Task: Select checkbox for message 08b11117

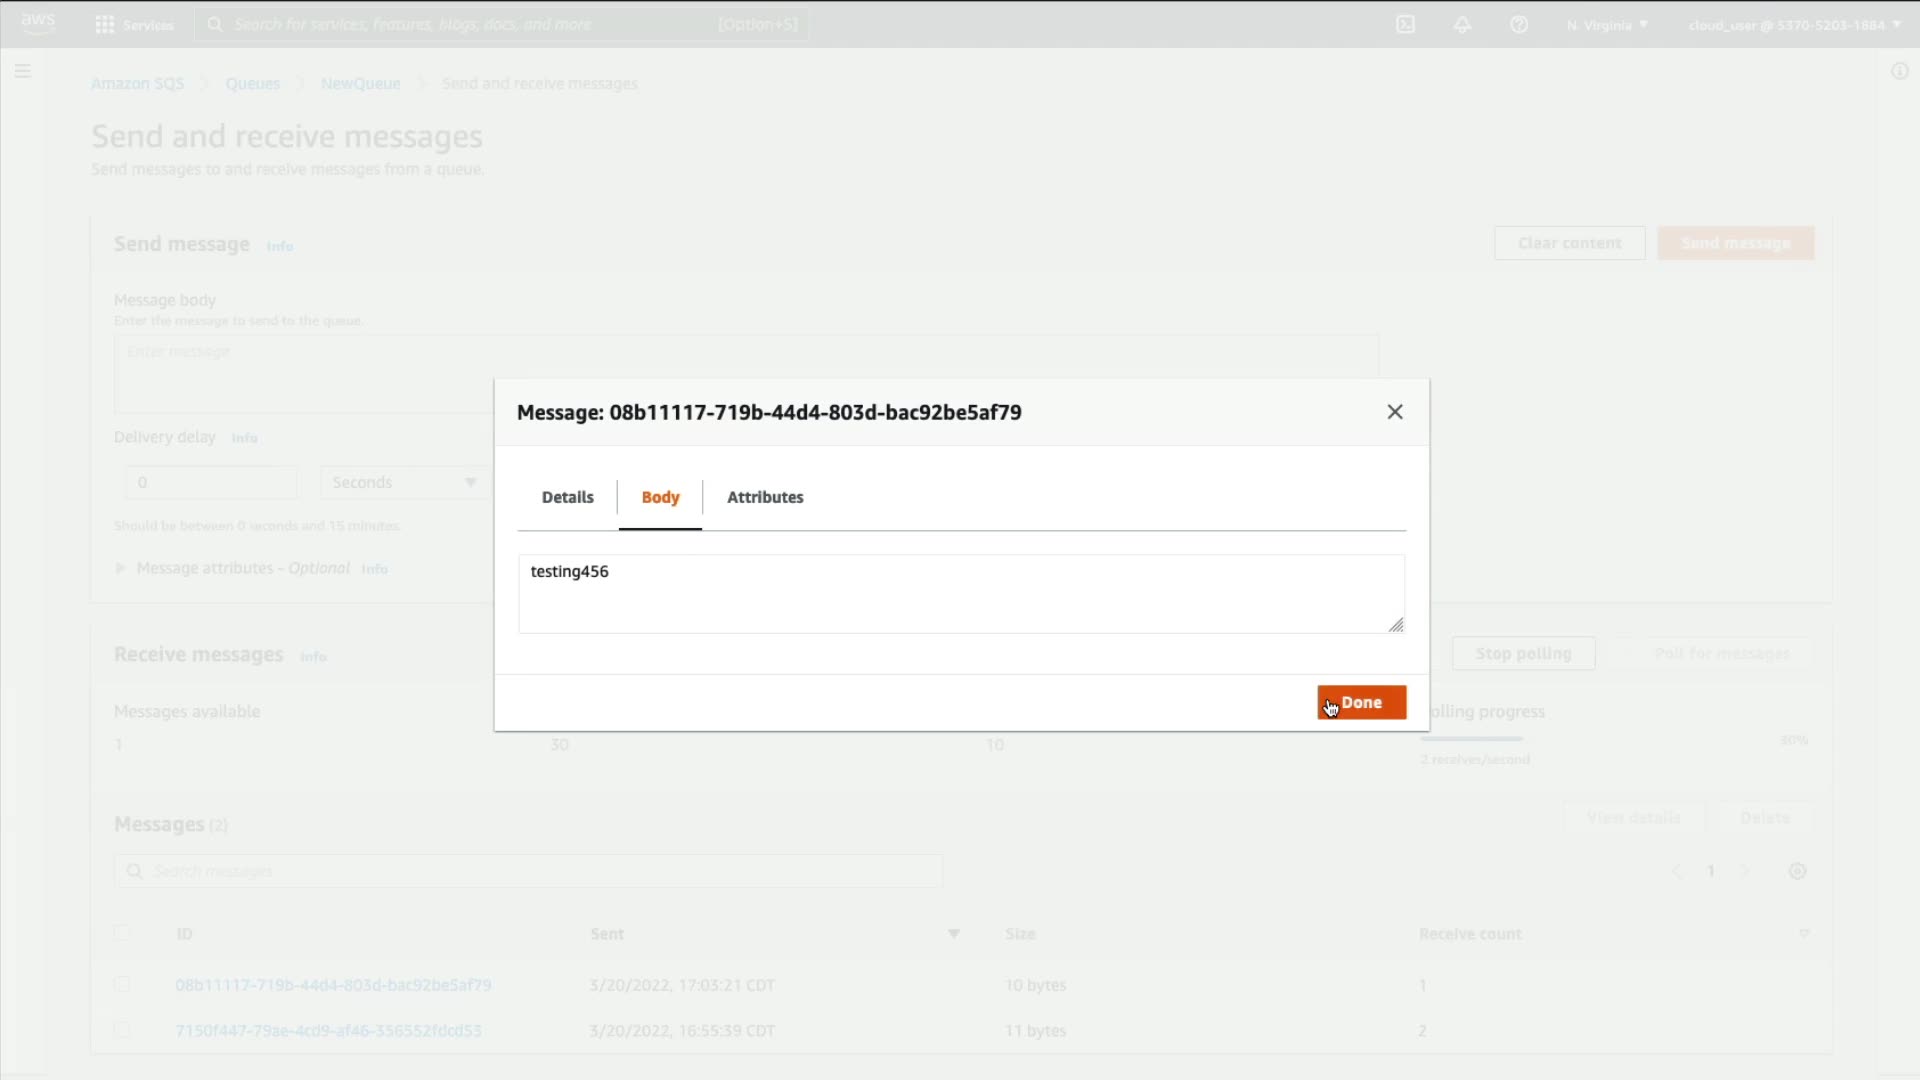Action: coord(122,984)
